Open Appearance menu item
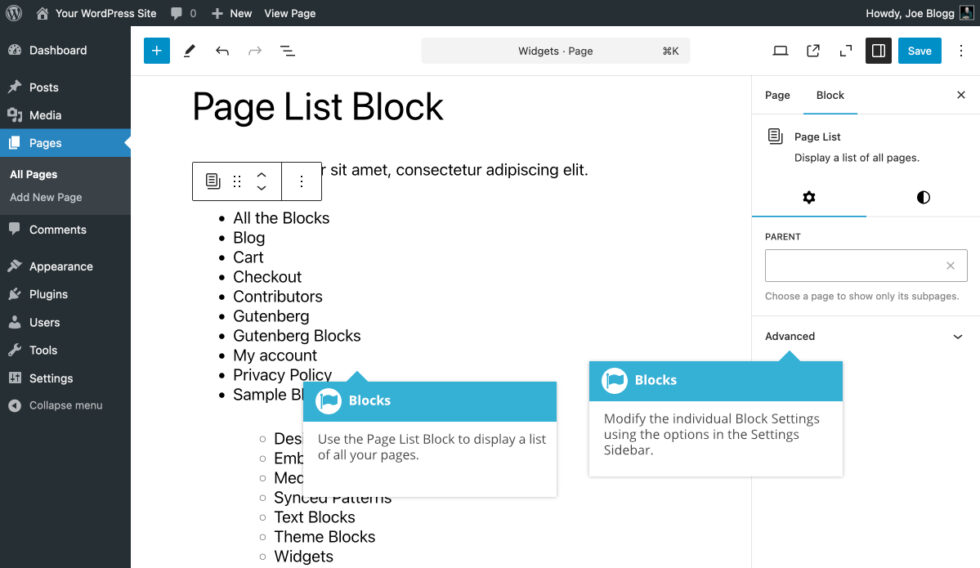The image size is (980, 568). 65,266
